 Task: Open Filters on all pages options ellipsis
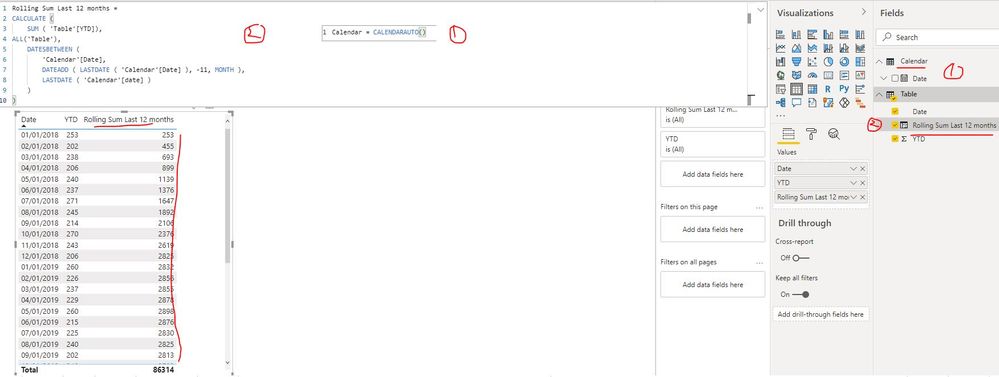759,262
